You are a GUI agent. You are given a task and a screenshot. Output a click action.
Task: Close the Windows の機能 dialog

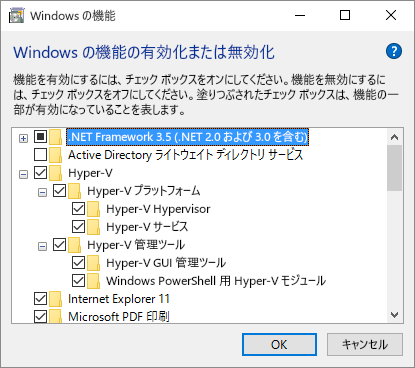pyautogui.click(x=391, y=15)
